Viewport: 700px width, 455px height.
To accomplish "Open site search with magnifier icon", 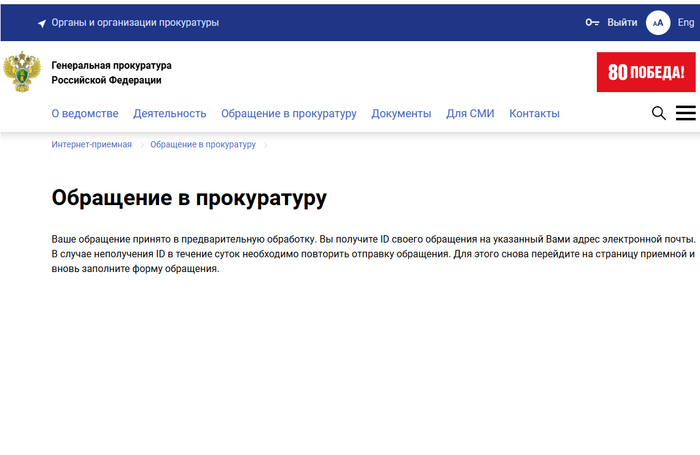I will pyautogui.click(x=659, y=113).
